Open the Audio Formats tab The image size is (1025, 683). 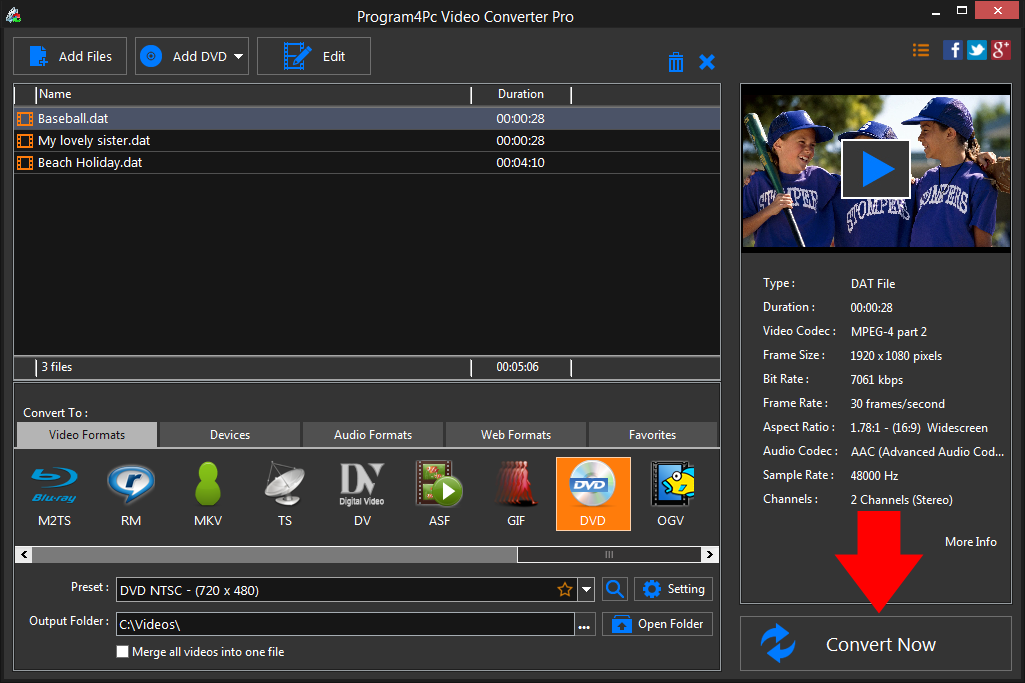pos(373,435)
